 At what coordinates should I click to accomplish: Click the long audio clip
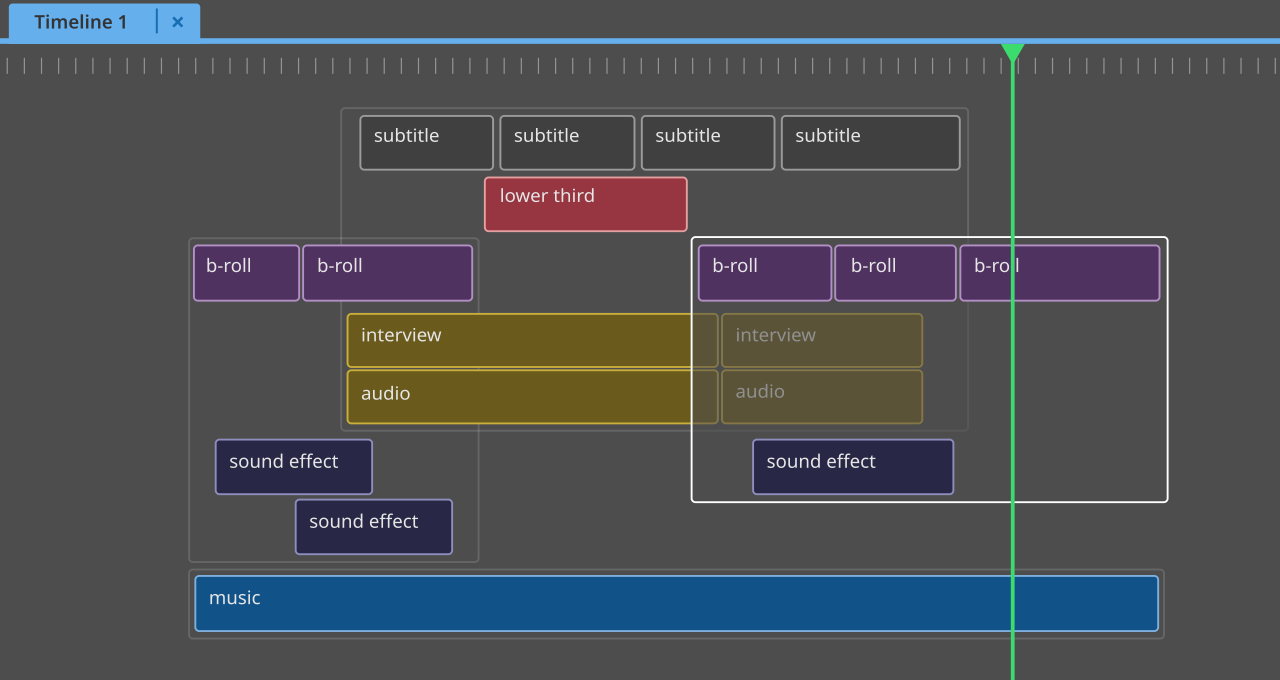(532, 396)
